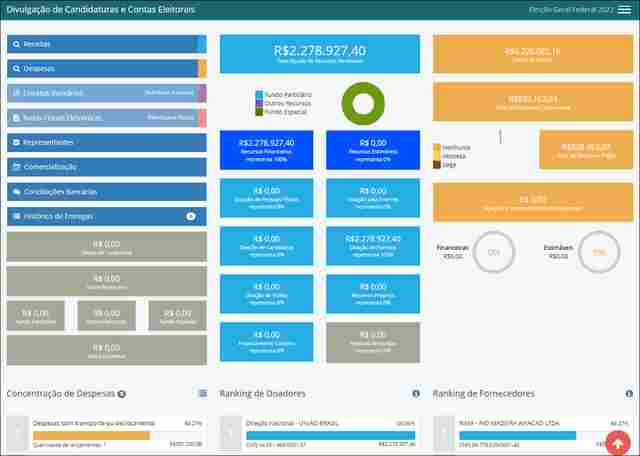This screenshot has height=456, width=640.
Task: Click the info icon beside Ranking de Fornecedores
Action: pyautogui.click(x=629, y=394)
